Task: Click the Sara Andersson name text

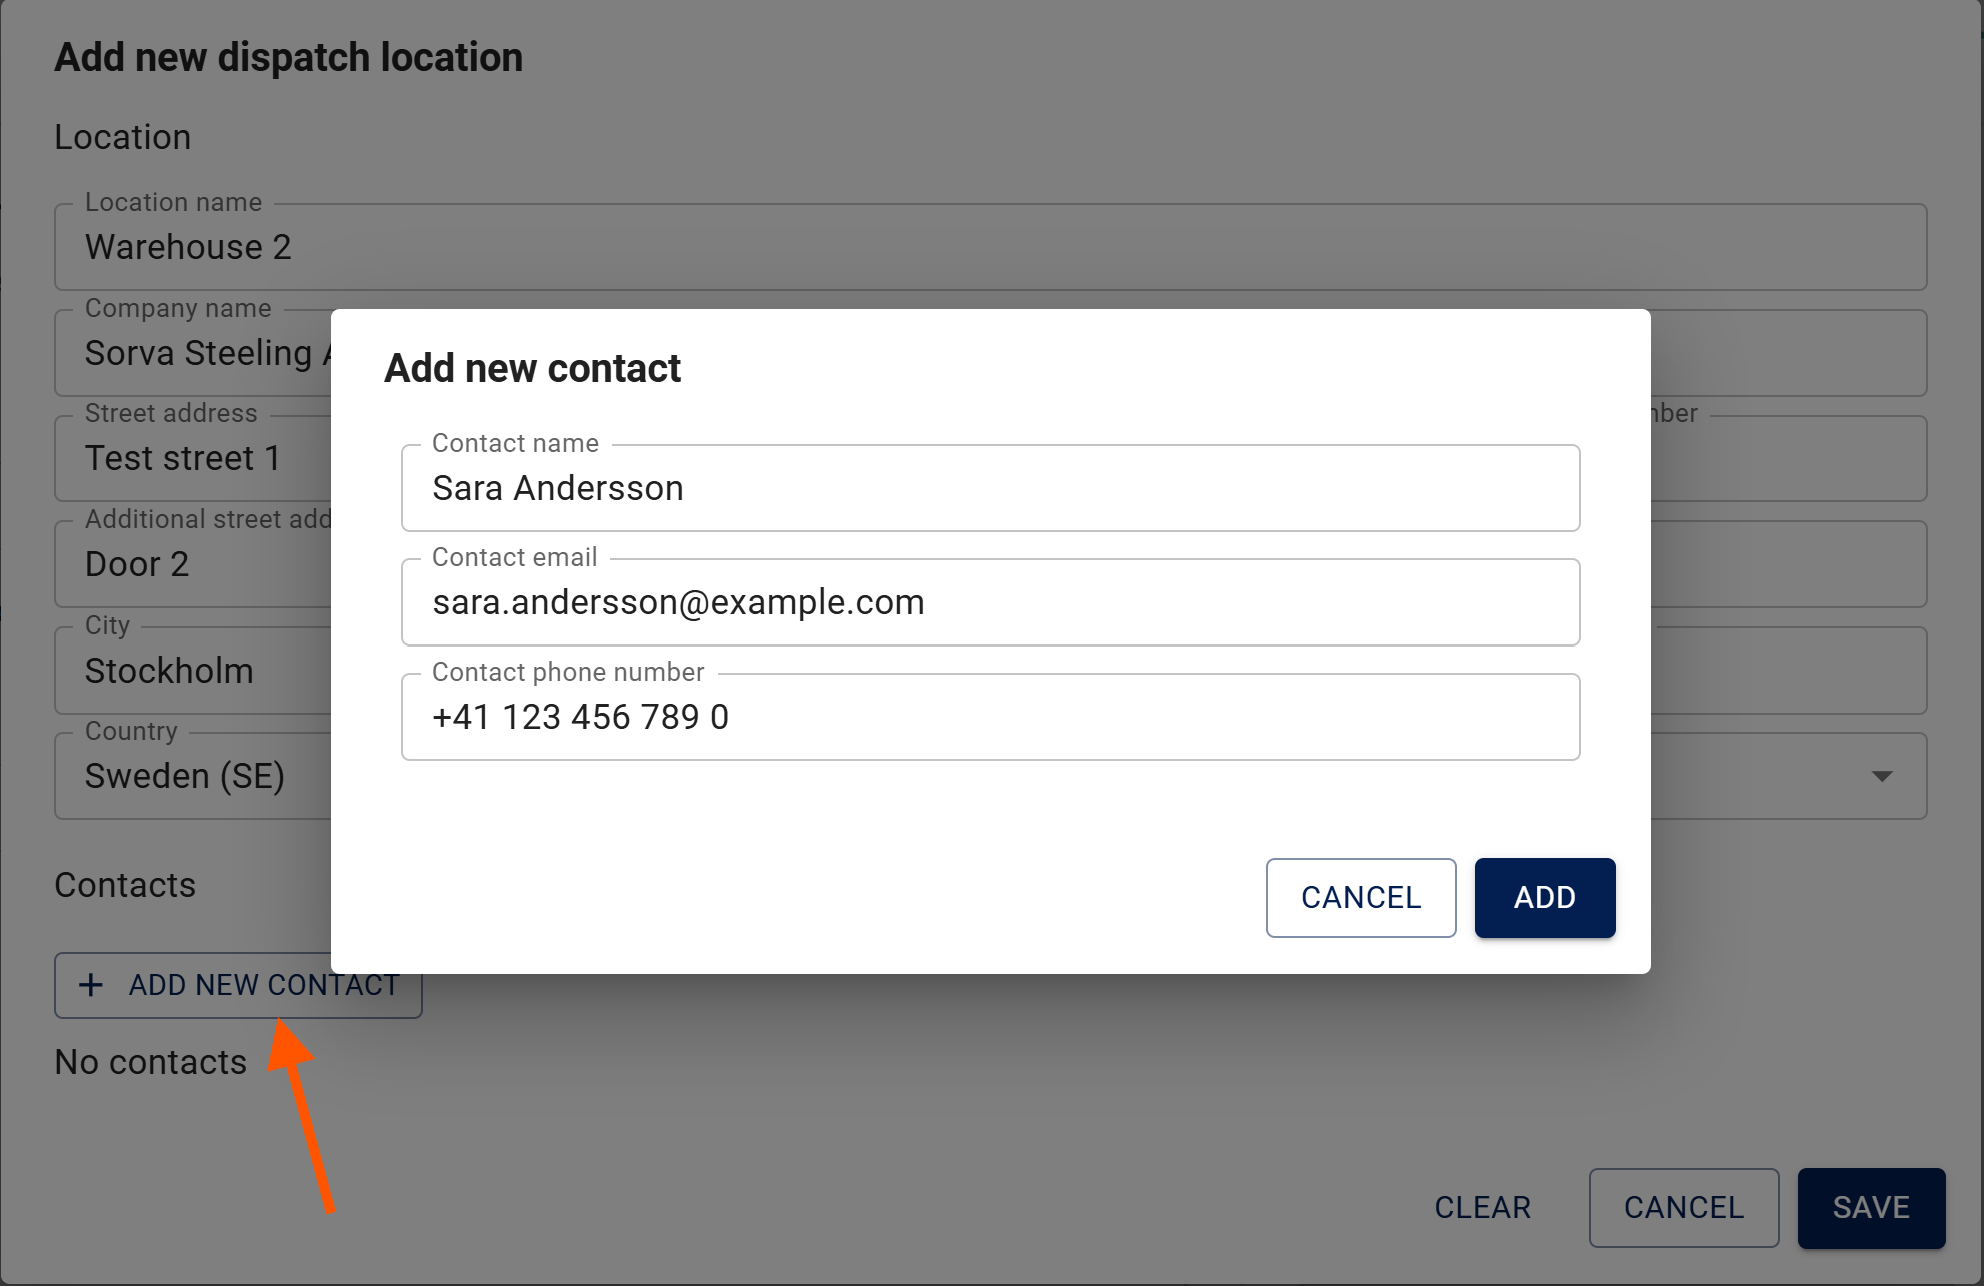Action: 558,488
